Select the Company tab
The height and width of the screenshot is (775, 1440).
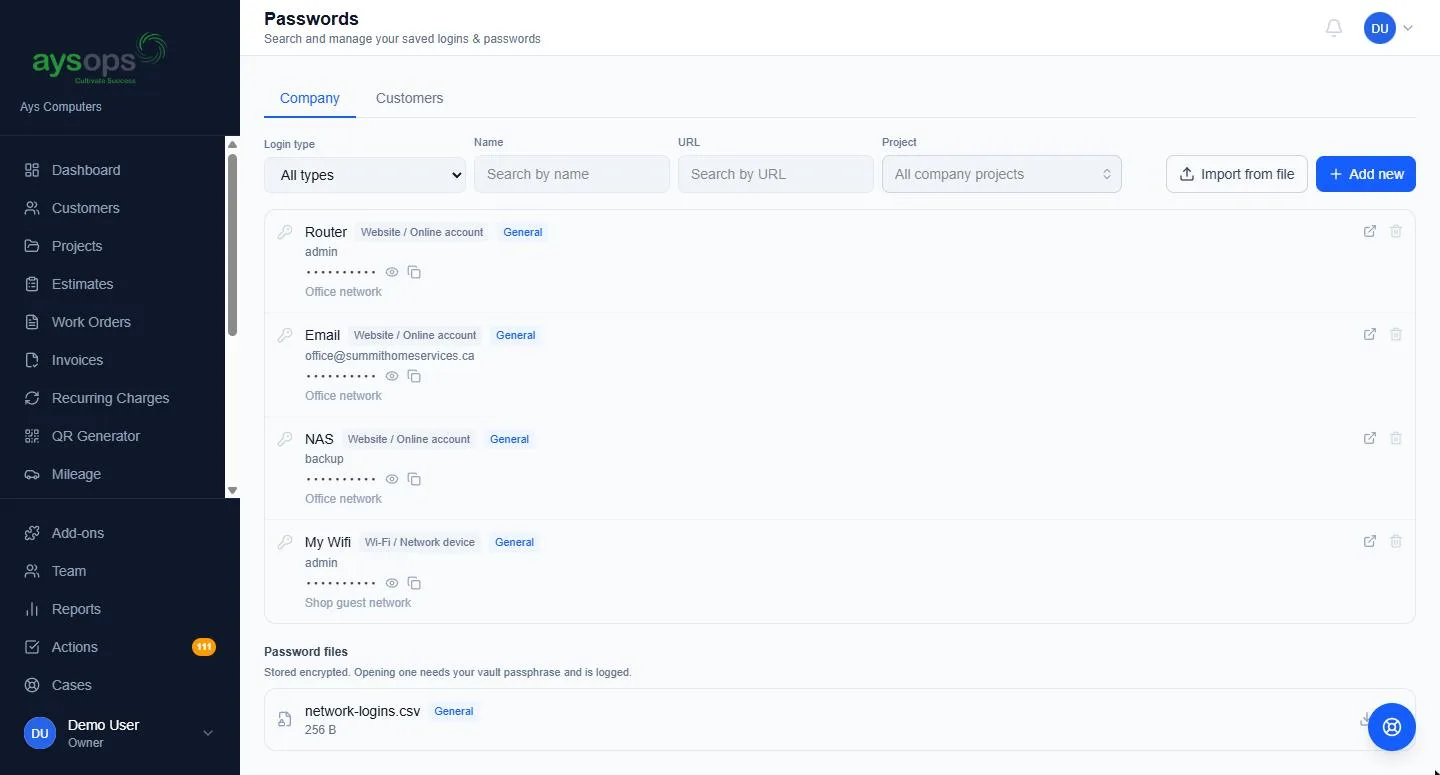[310, 98]
